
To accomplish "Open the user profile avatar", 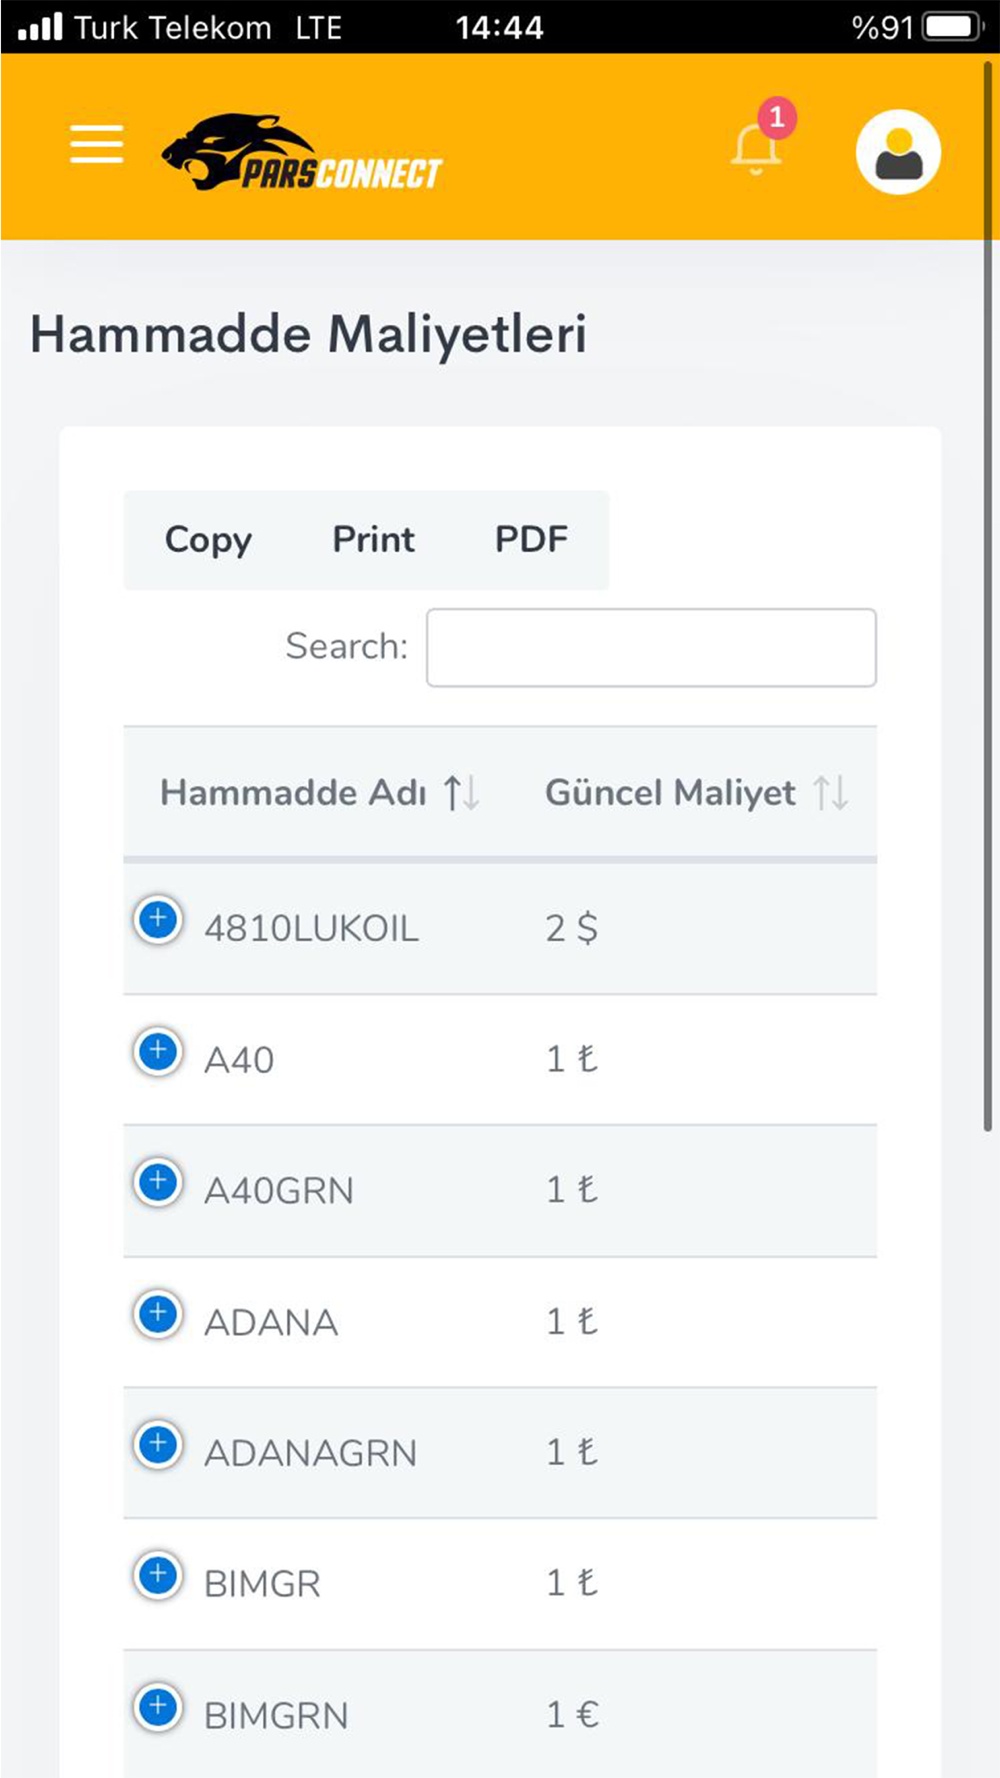I will point(898,152).
